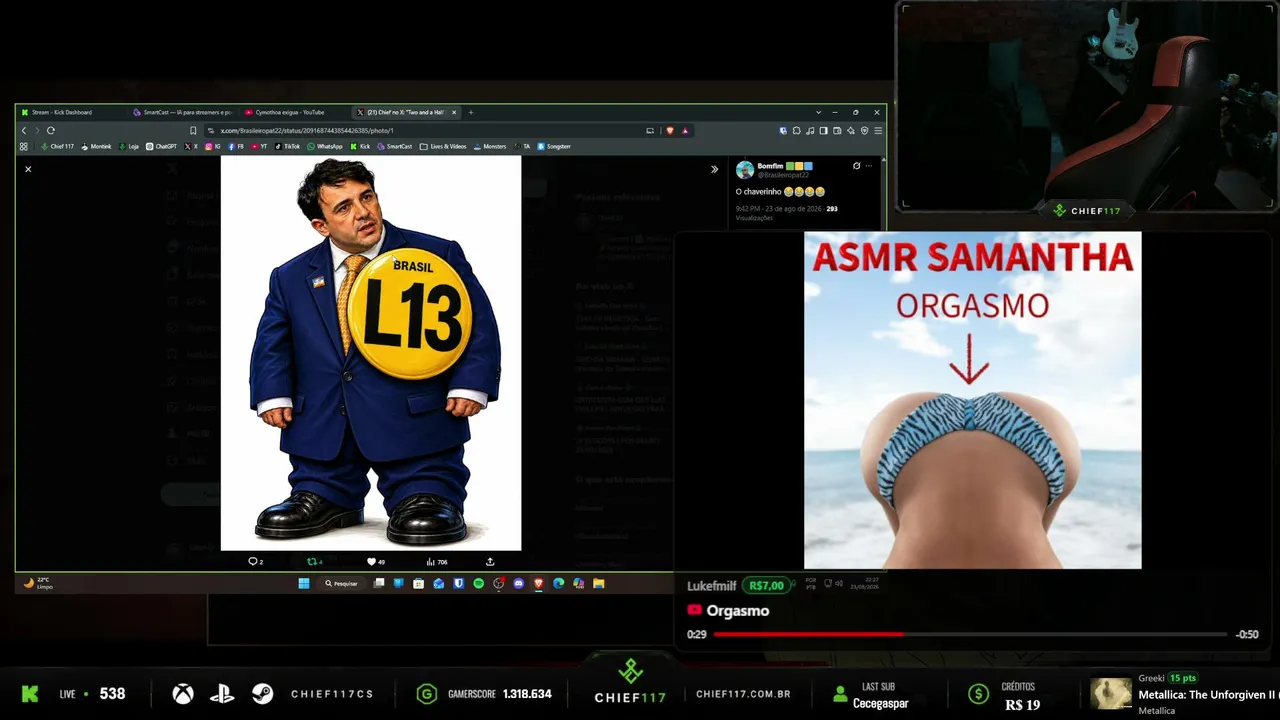Open Brave Leo AI assistant
This screenshot has width=1280, height=720.
point(850,130)
